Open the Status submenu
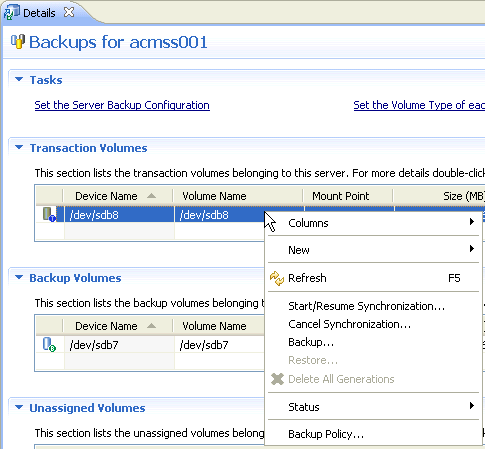The height and width of the screenshot is (449, 485). [373, 407]
